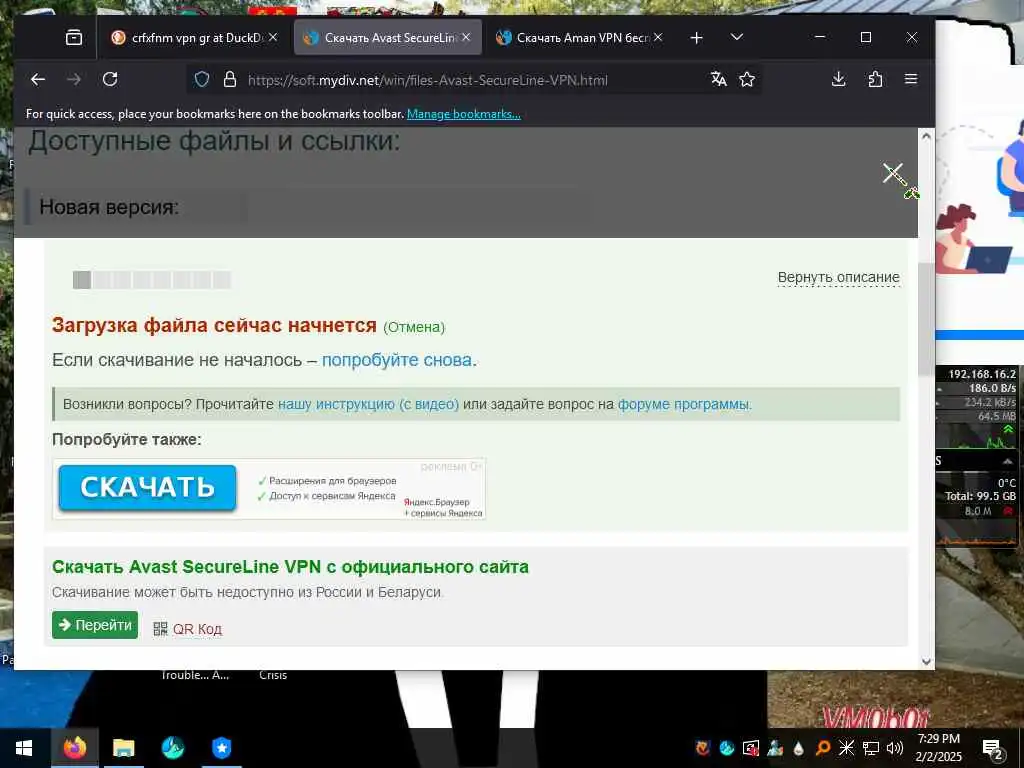
Task: Select the Скачать Avast SecureLine tab
Action: tap(388, 38)
